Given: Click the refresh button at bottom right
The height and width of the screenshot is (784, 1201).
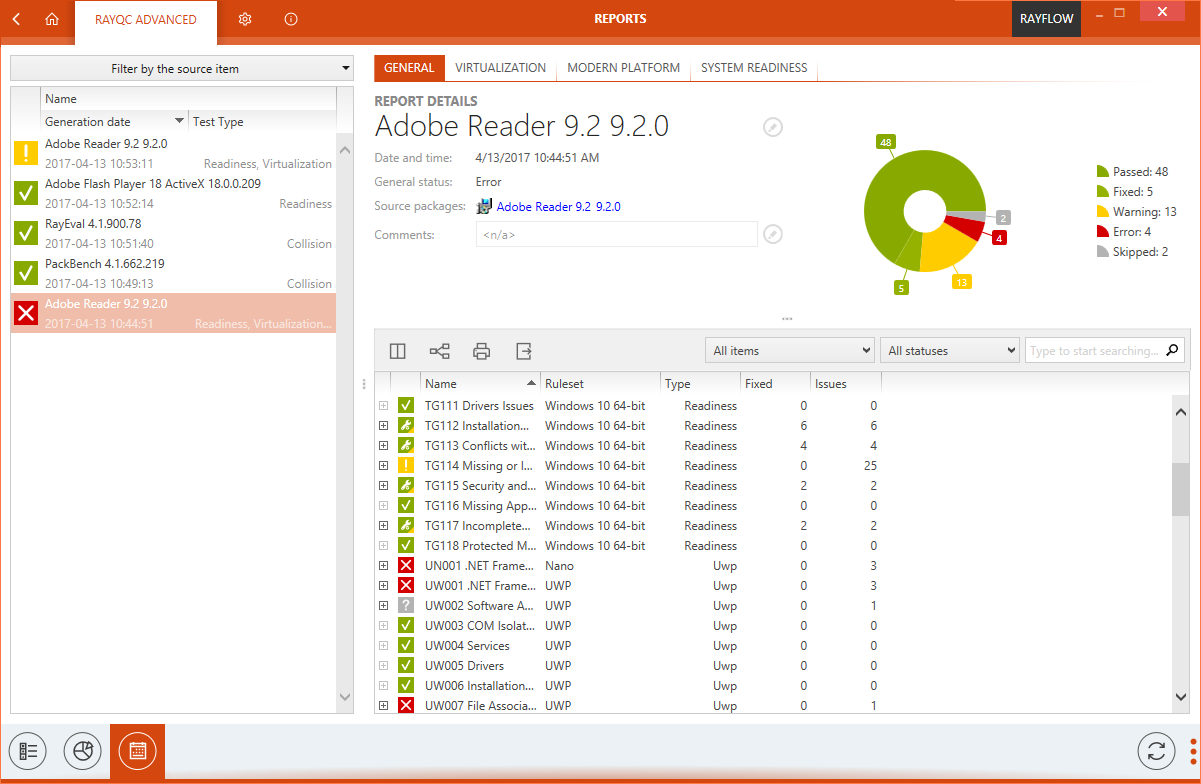Looking at the screenshot, I should (1157, 752).
